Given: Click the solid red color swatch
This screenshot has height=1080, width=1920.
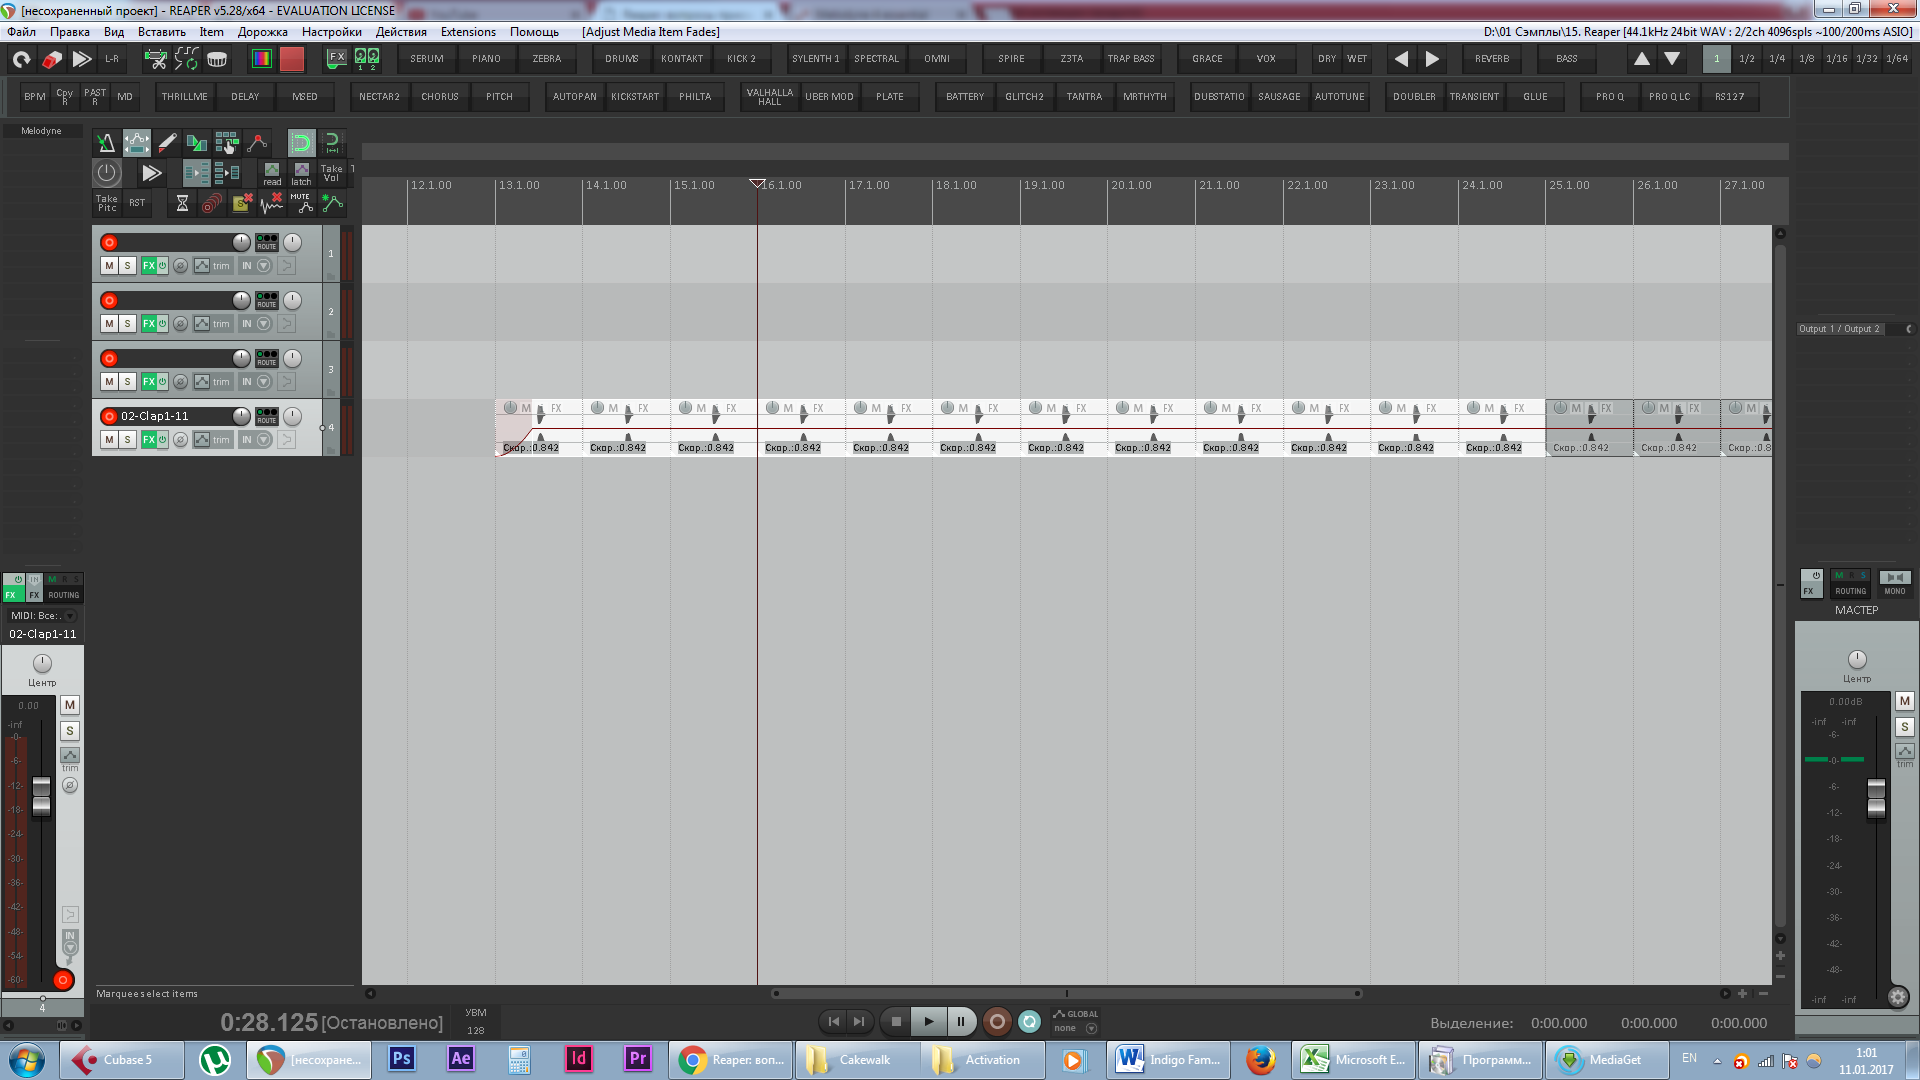Looking at the screenshot, I should (x=292, y=59).
